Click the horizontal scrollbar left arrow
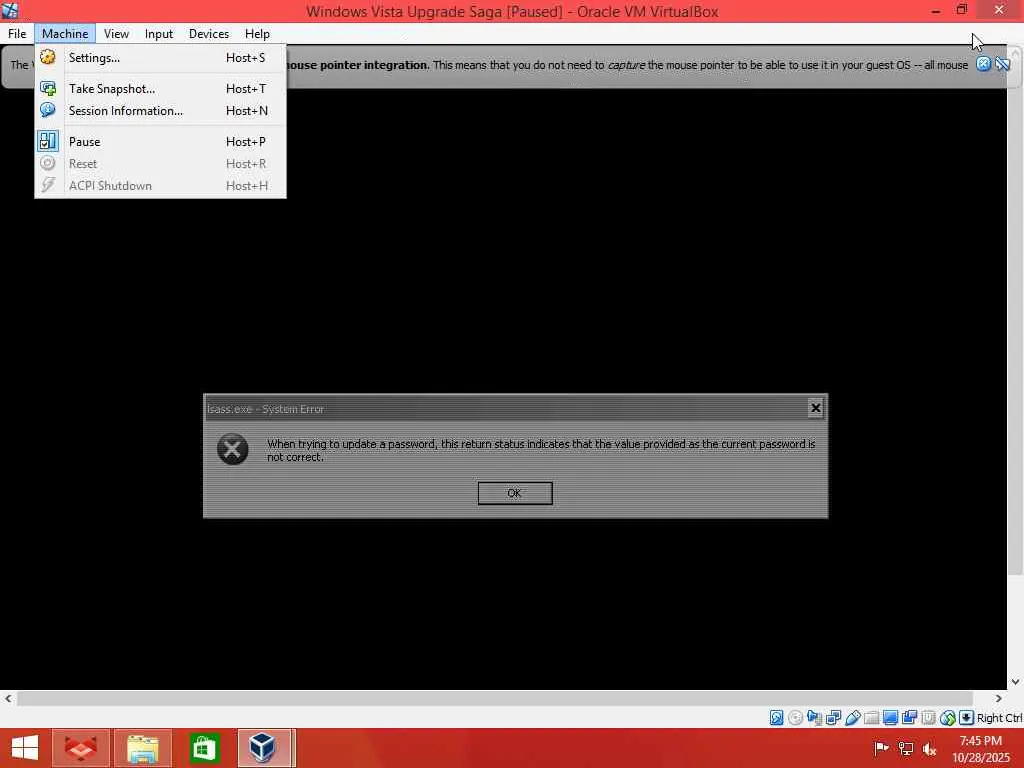This screenshot has width=1024, height=768. (x=8, y=698)
